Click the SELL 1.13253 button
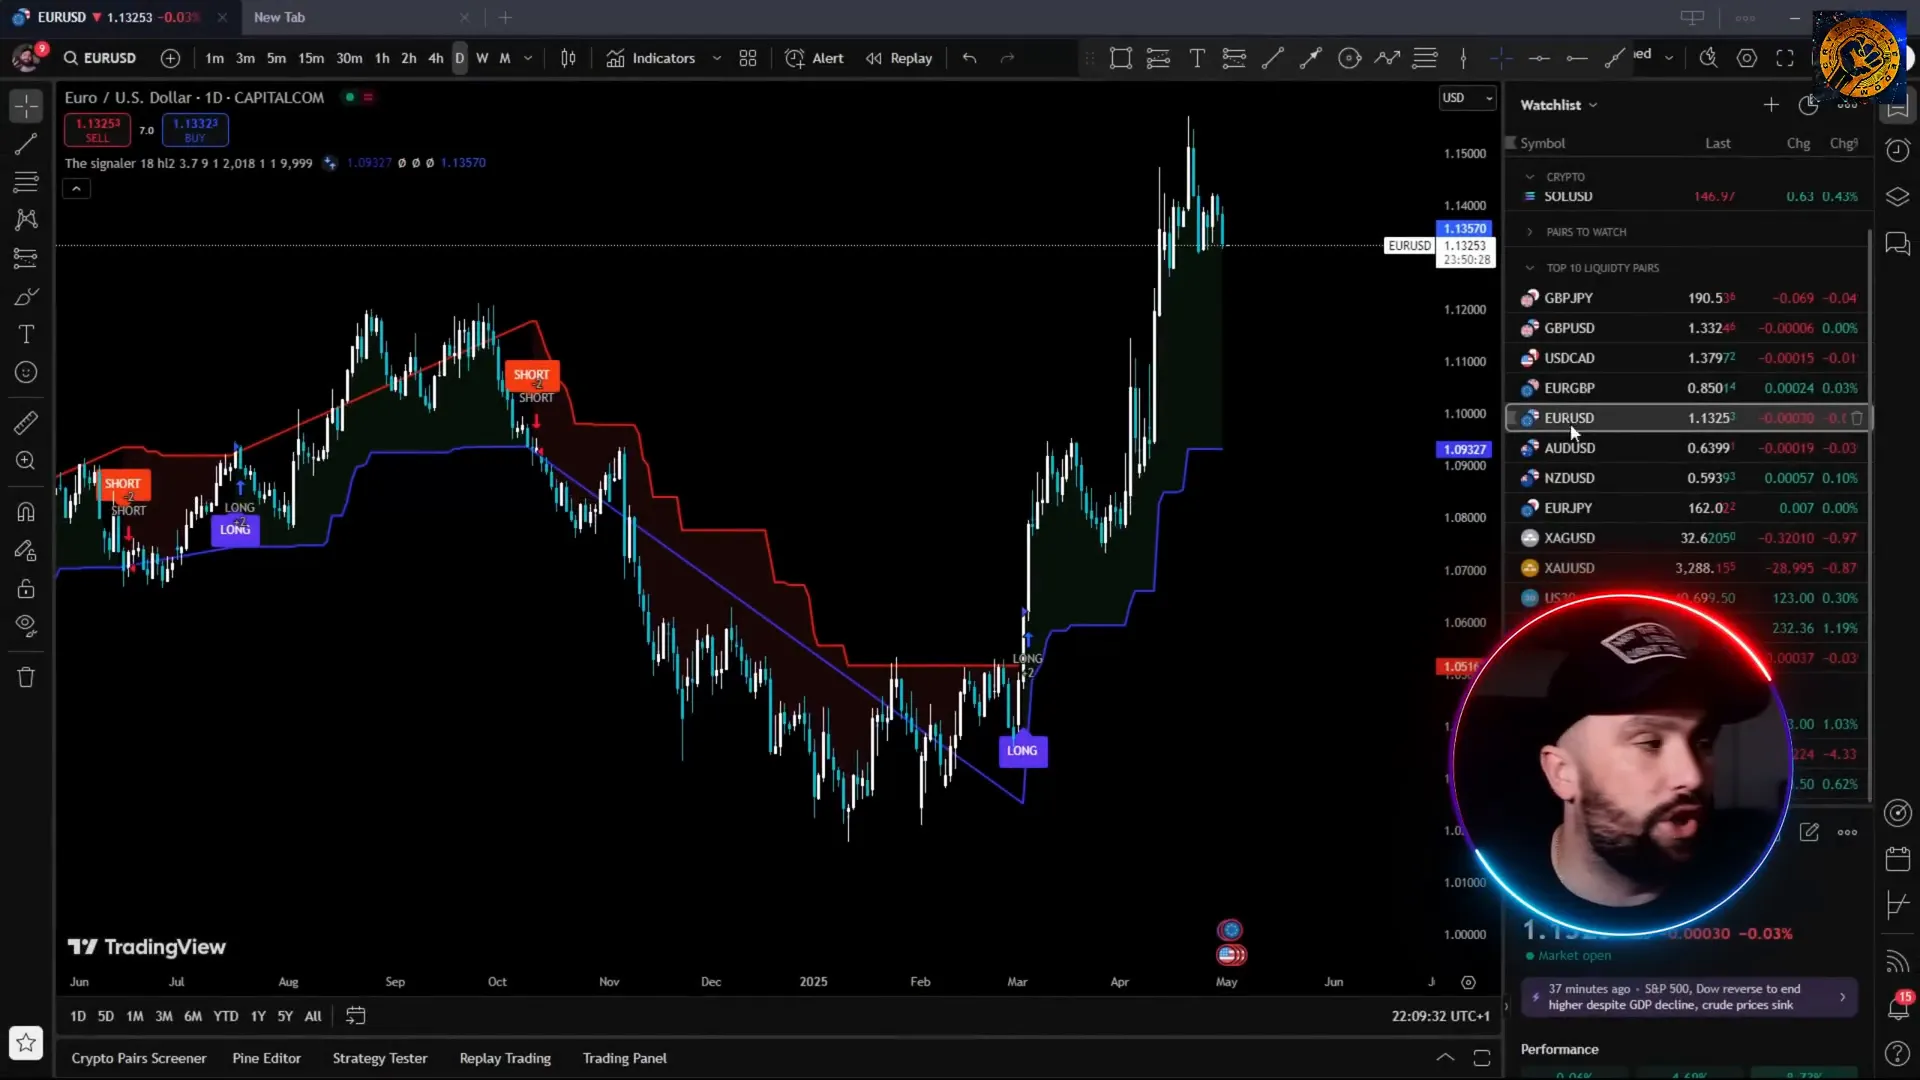The width and height of the screenshot is (1920, 1080). 97,130
